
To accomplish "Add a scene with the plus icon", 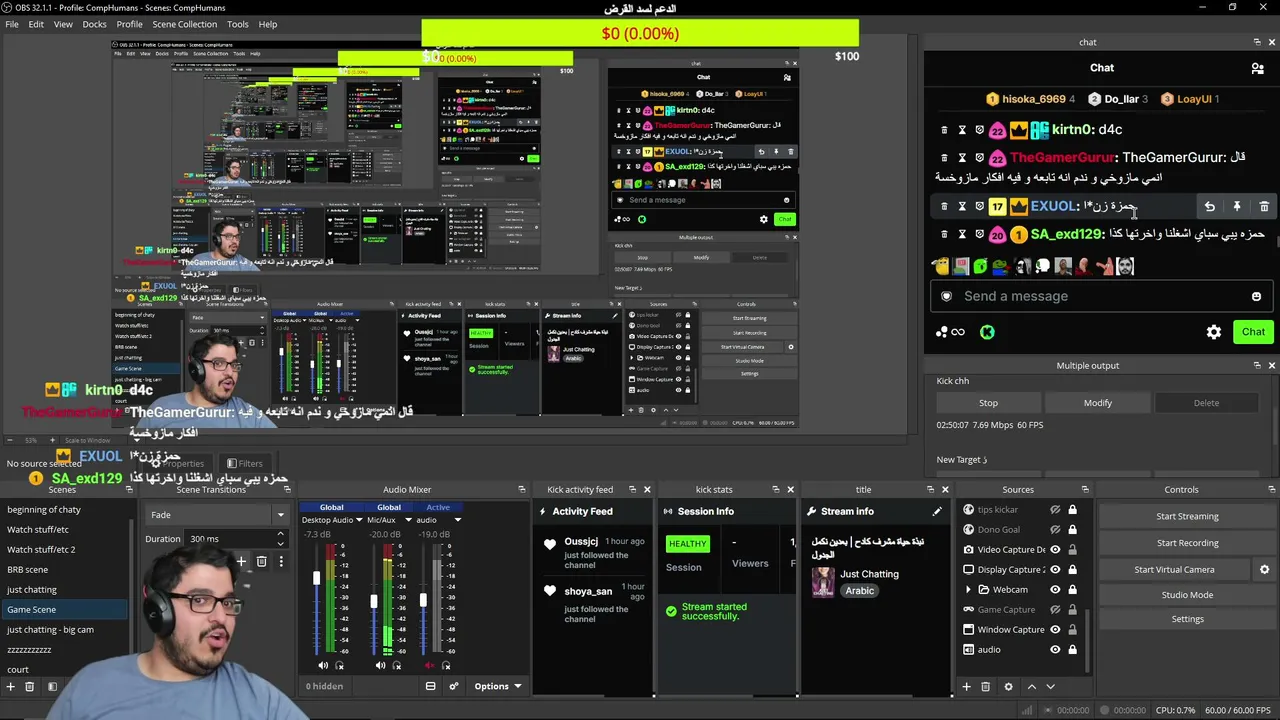I will pyautogui.click(x=11, y=687).
